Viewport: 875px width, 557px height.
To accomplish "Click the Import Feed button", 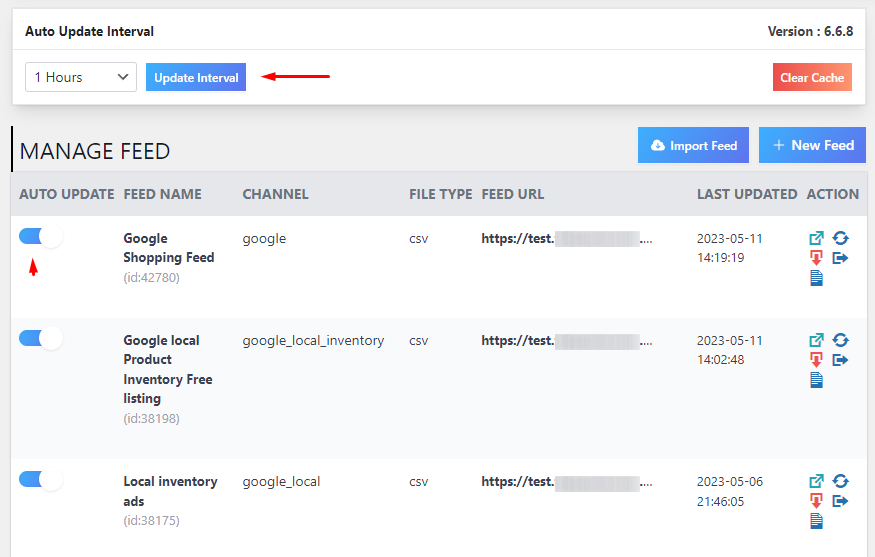I will [x=693, y=145].
